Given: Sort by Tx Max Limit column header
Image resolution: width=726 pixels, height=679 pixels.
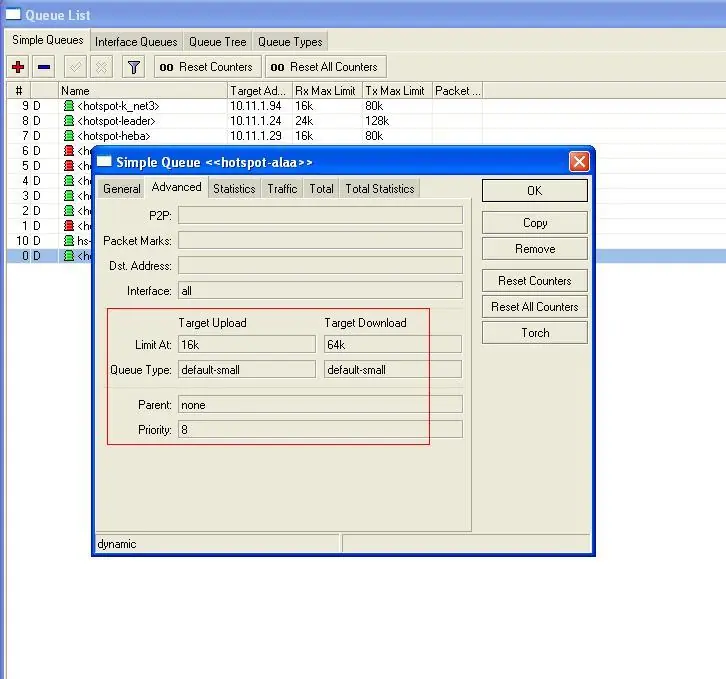Looking at the screenshot, I should pyautogui.click(x=397, y=91).
